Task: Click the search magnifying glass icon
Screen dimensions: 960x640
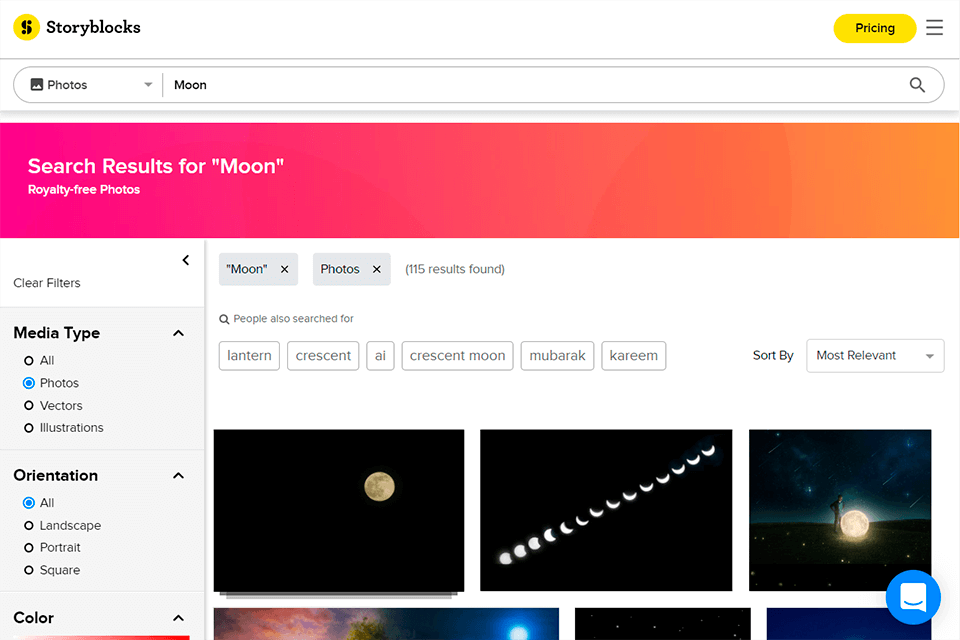Action: pos(917,85)
